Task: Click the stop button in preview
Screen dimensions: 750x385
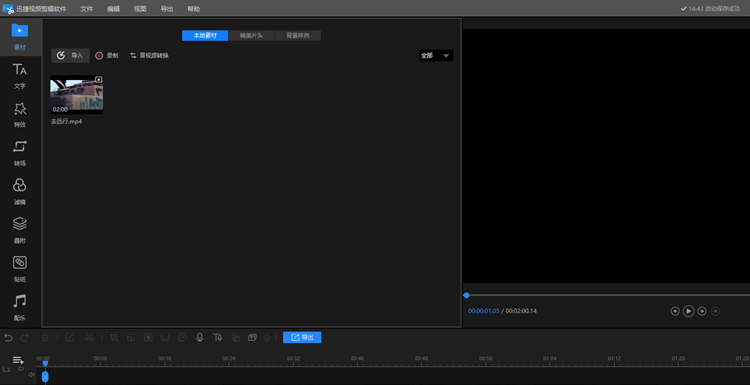Action: pos(715,311)
